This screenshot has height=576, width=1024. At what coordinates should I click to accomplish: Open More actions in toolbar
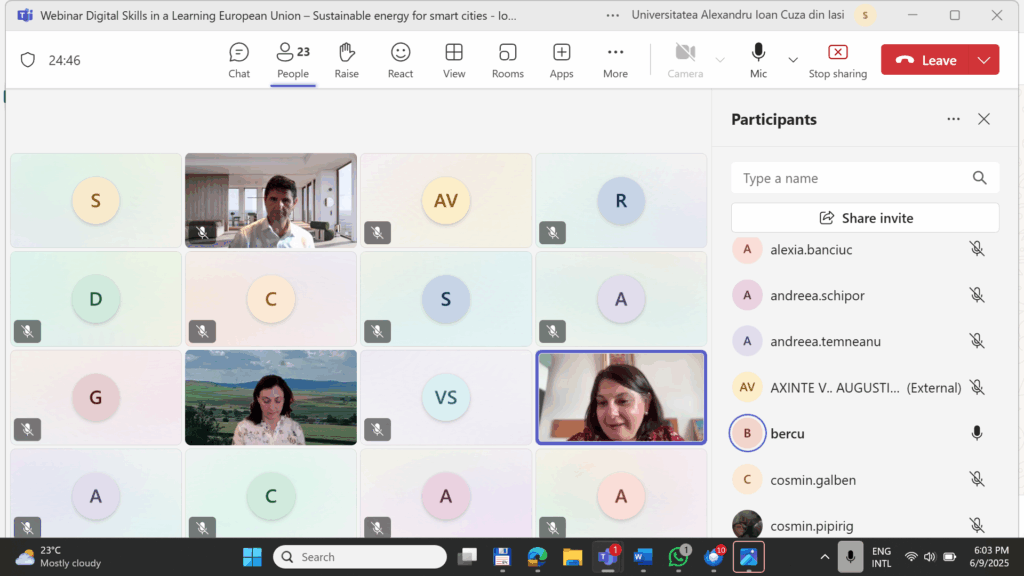coord(615,60)
